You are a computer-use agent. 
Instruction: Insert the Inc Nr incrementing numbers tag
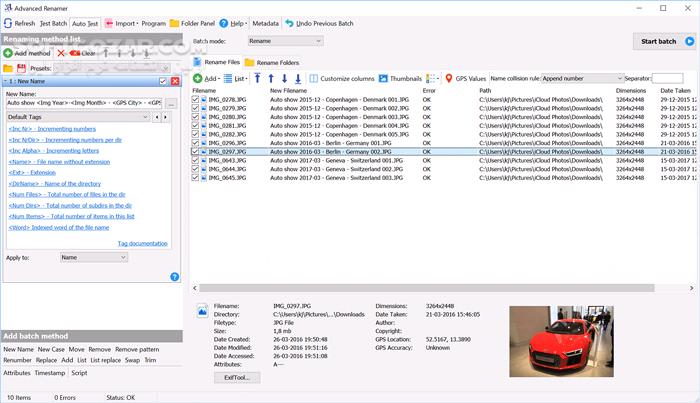(52, 129)
